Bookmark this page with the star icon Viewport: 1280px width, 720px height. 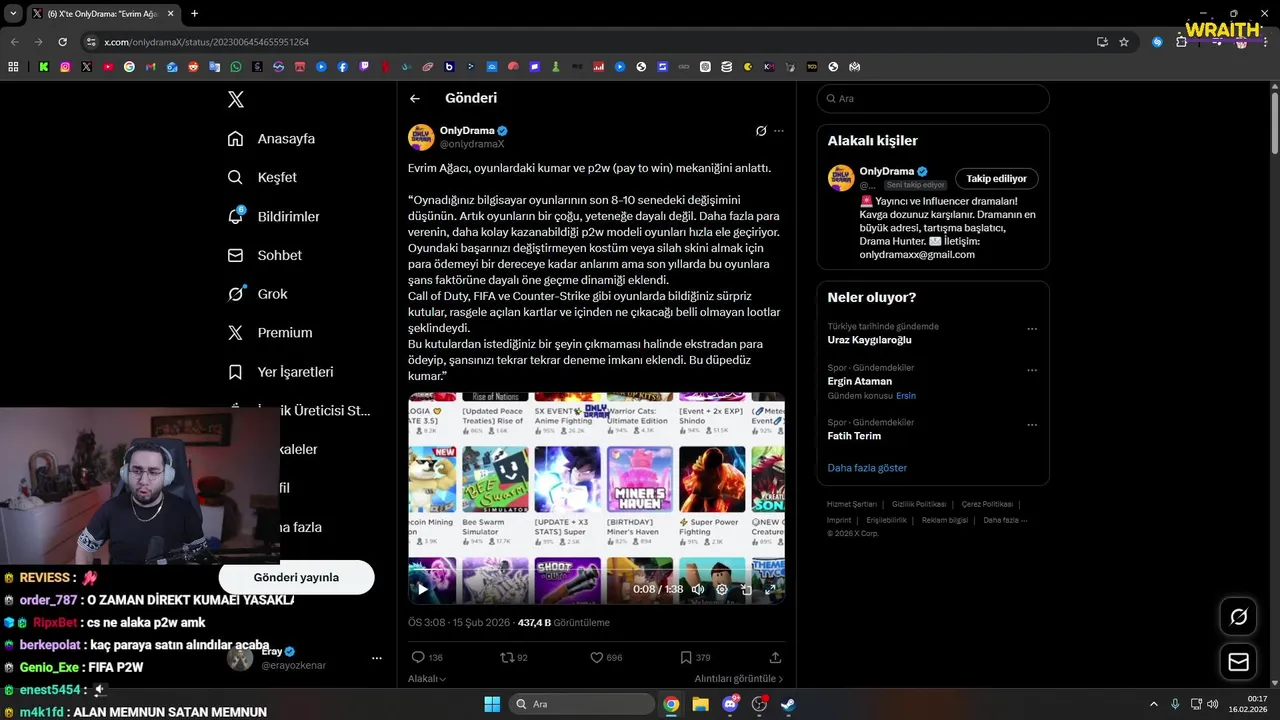coord(1124,42)
